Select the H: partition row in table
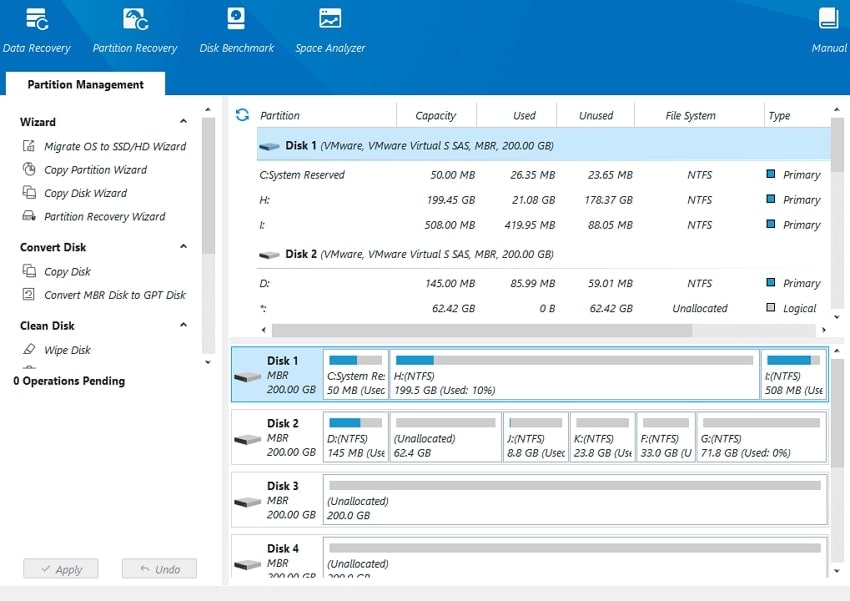The width and height of the screenshot is (850, 601). [543, 199]
